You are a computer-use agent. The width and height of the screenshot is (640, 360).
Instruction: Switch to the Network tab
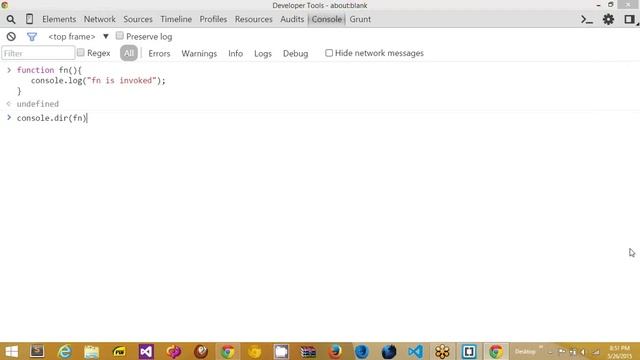click(100, 19)
